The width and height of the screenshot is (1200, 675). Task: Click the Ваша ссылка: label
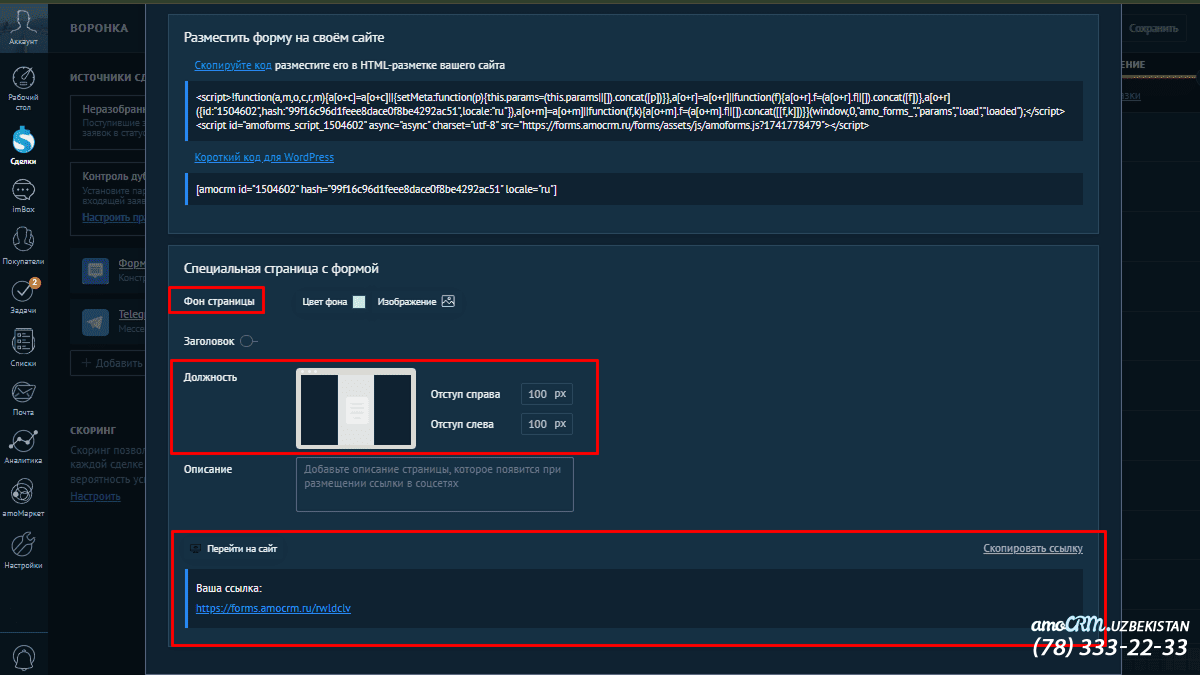coord(229,588)
